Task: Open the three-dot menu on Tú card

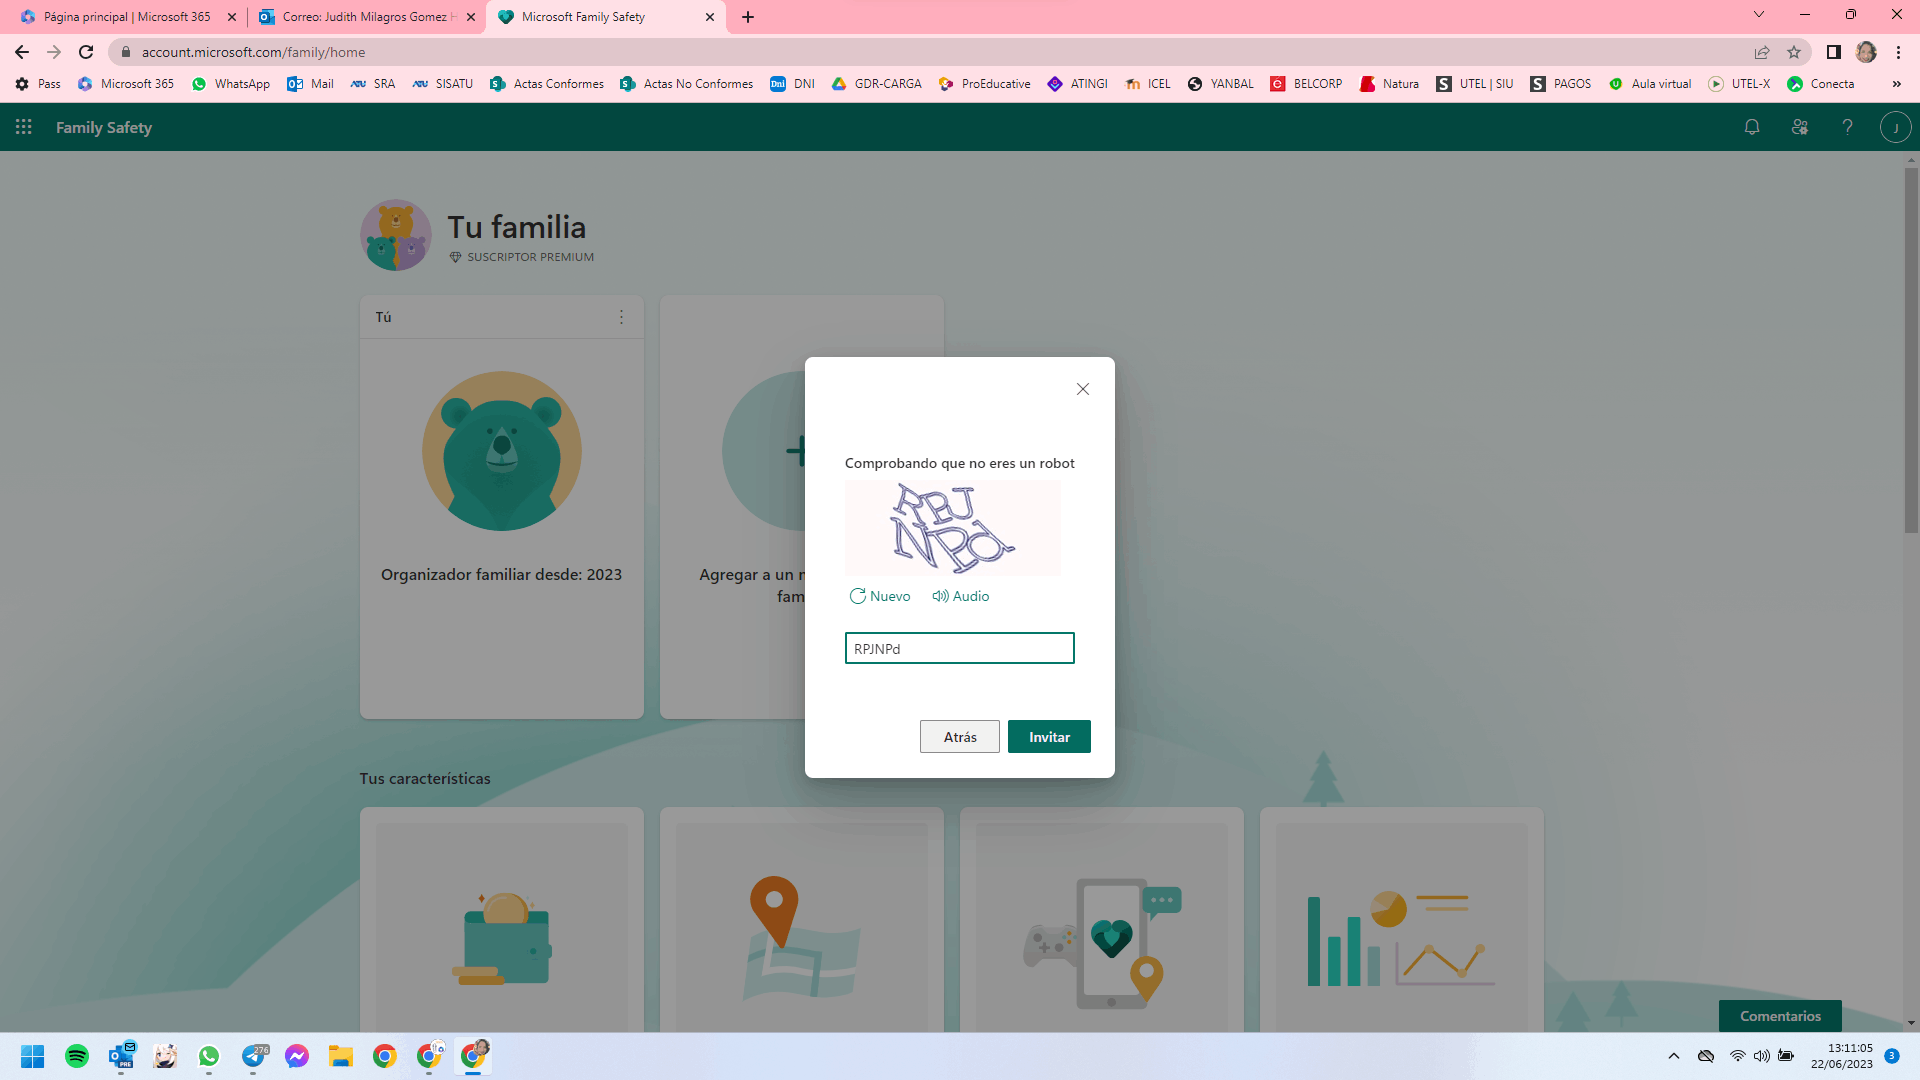Action: tap(621, 317)
